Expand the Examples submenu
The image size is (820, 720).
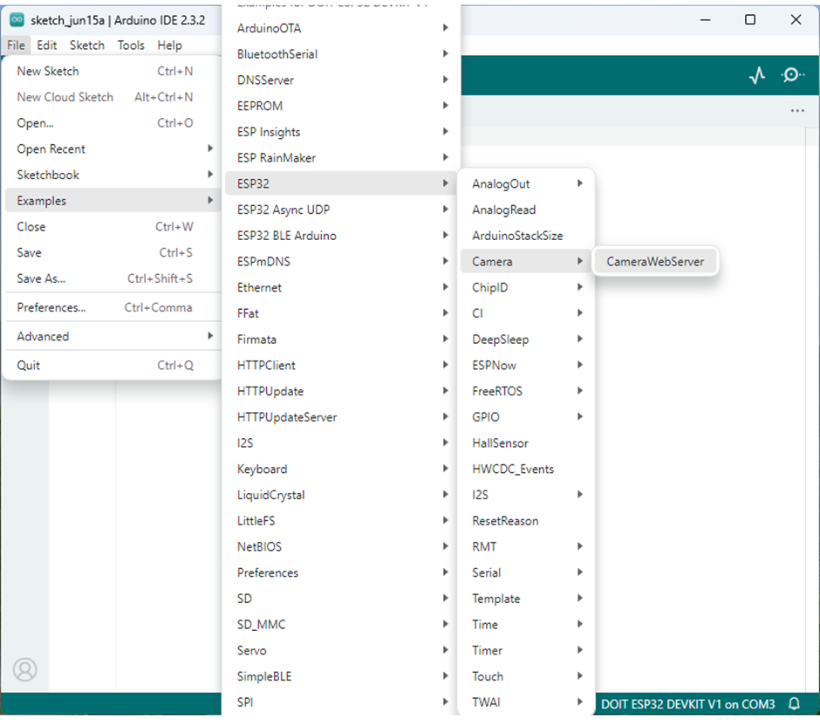coord(111,201)
